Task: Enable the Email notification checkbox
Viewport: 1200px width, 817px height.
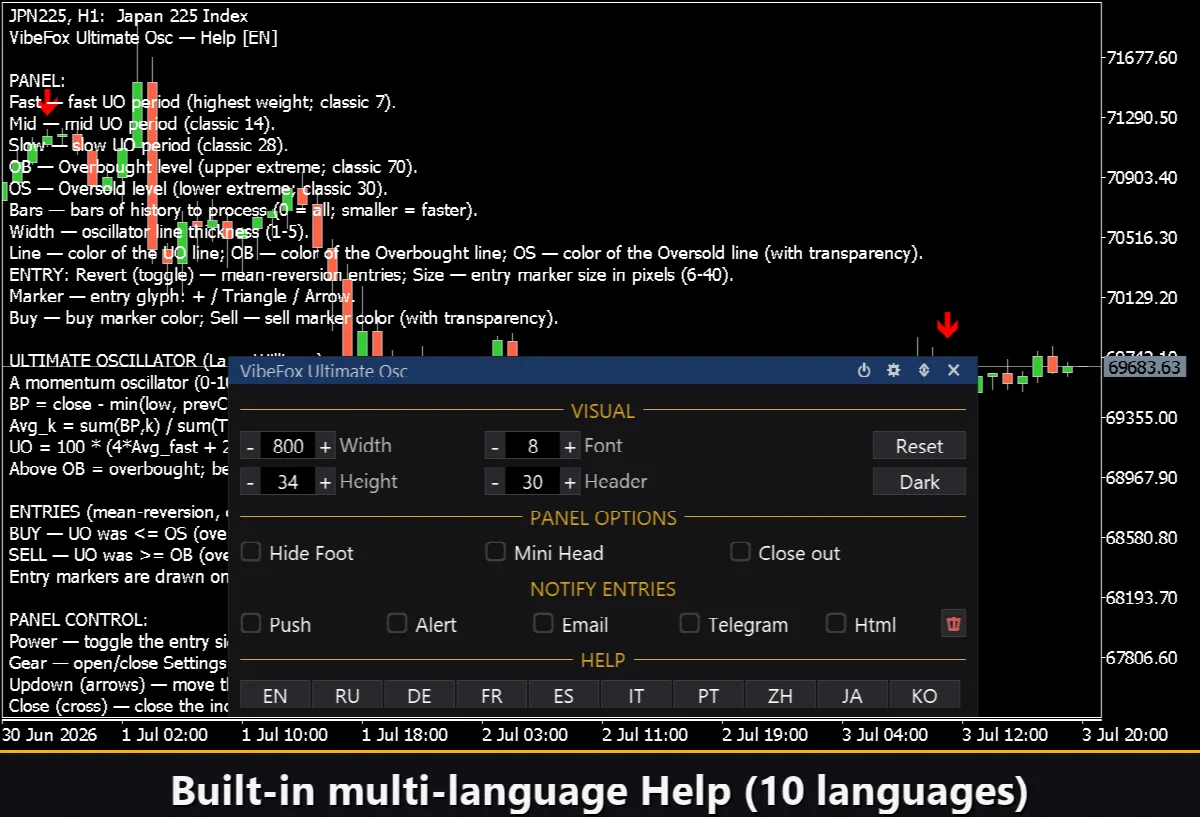Action: (543, 624)
